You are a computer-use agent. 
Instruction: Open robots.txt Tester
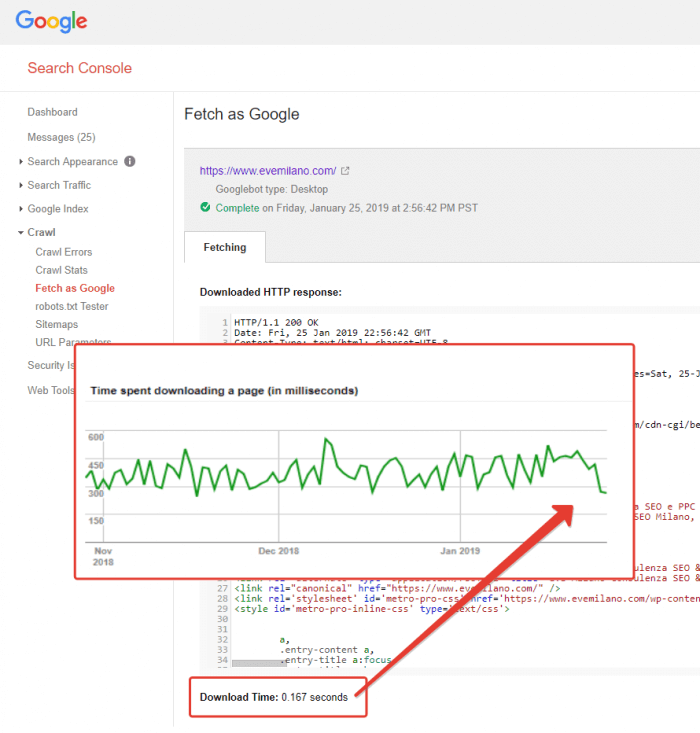(72, 306)
